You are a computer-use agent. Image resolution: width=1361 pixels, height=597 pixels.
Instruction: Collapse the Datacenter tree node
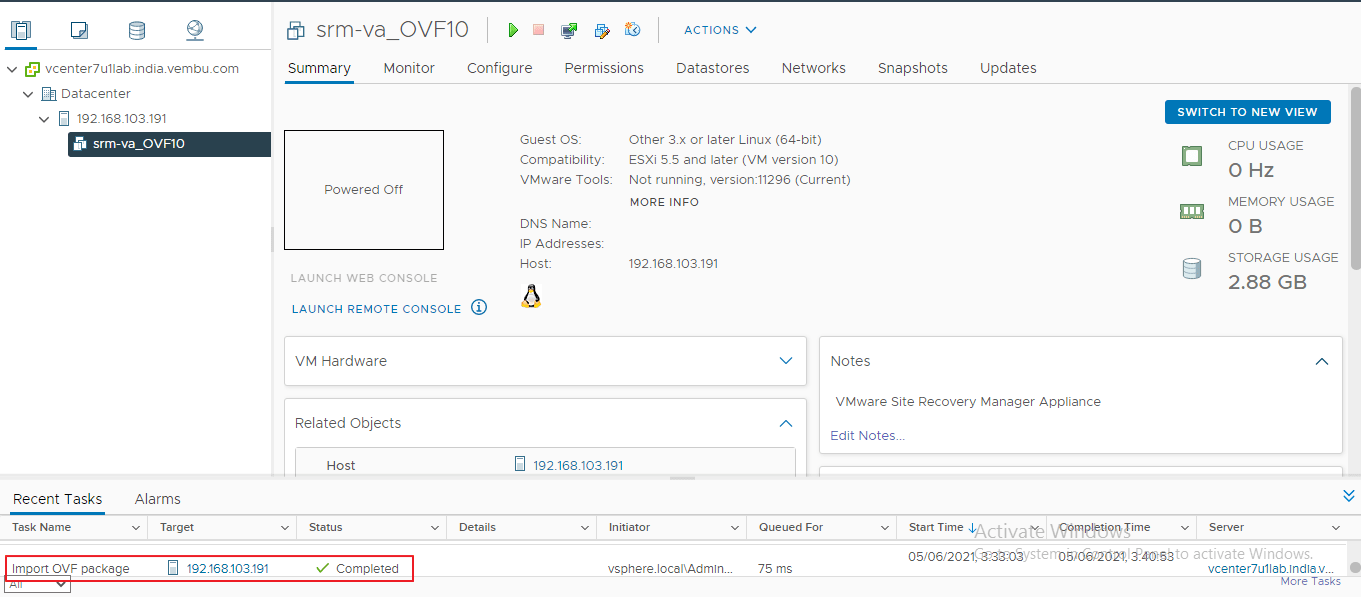28,94
